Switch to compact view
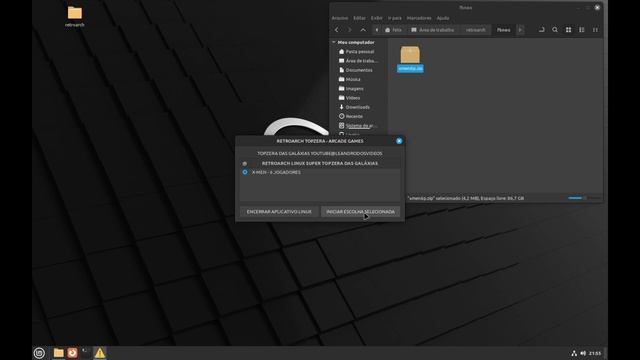 point(595,30)
